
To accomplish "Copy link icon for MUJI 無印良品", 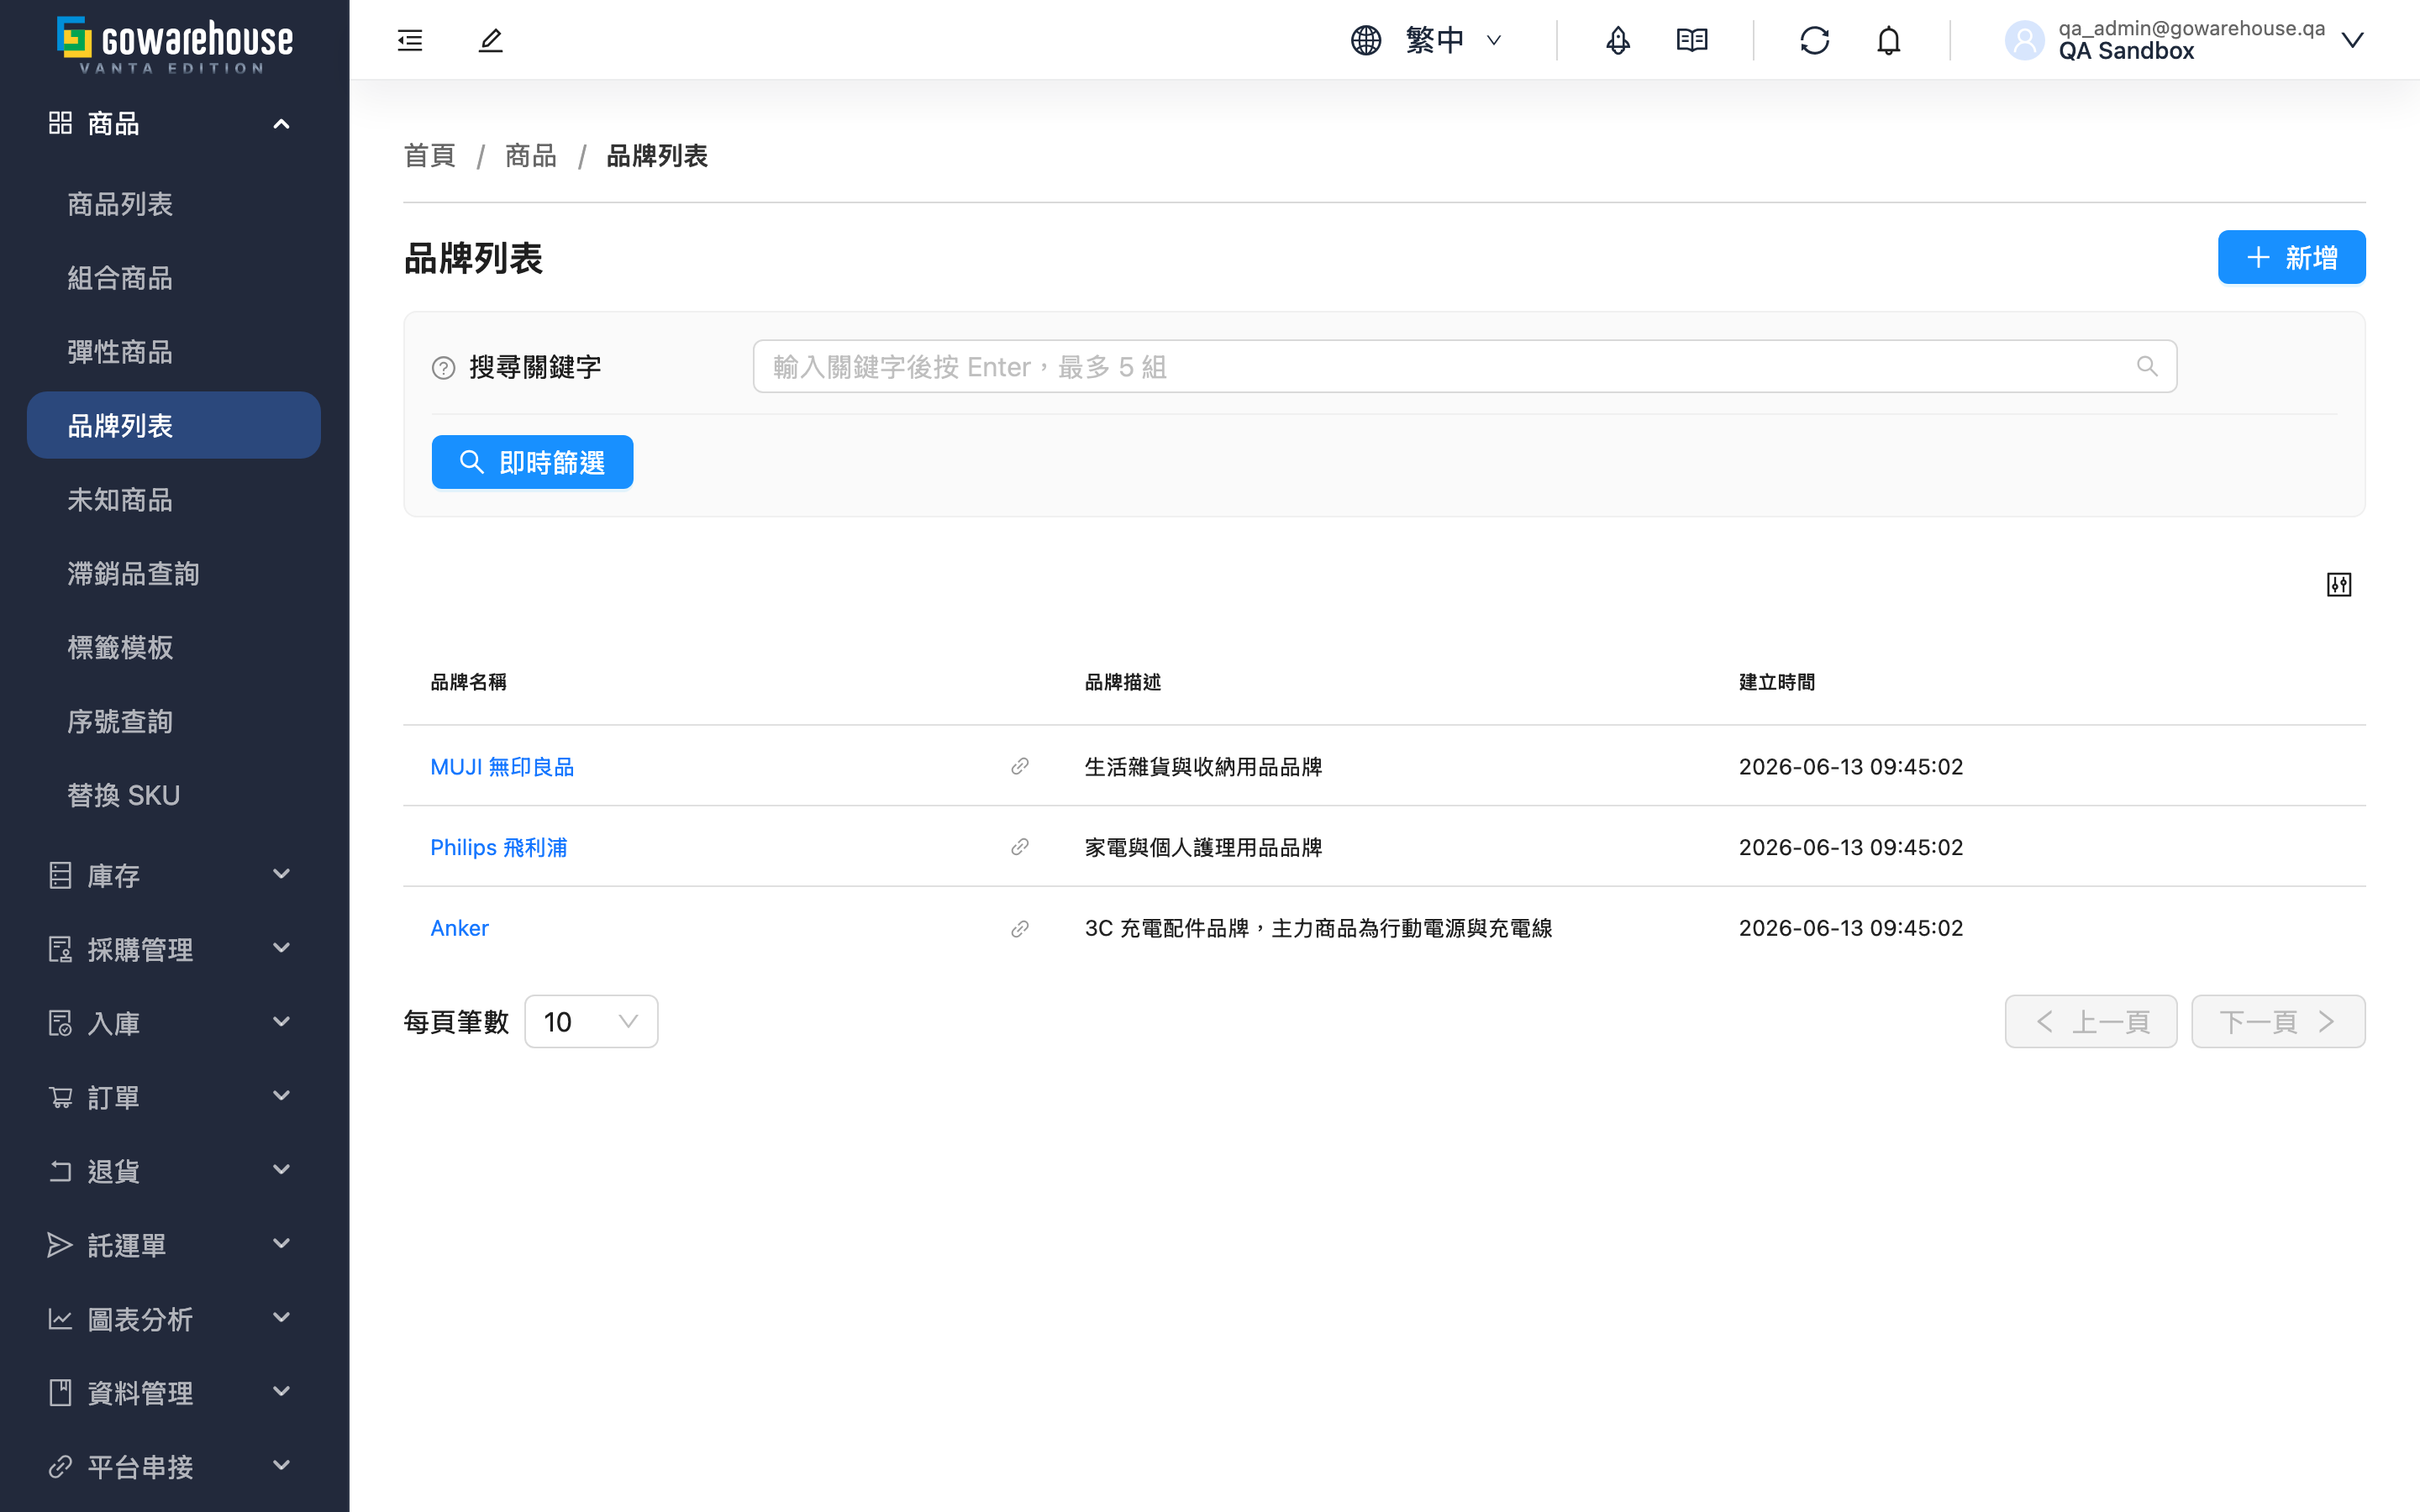I will point(1020,766).
